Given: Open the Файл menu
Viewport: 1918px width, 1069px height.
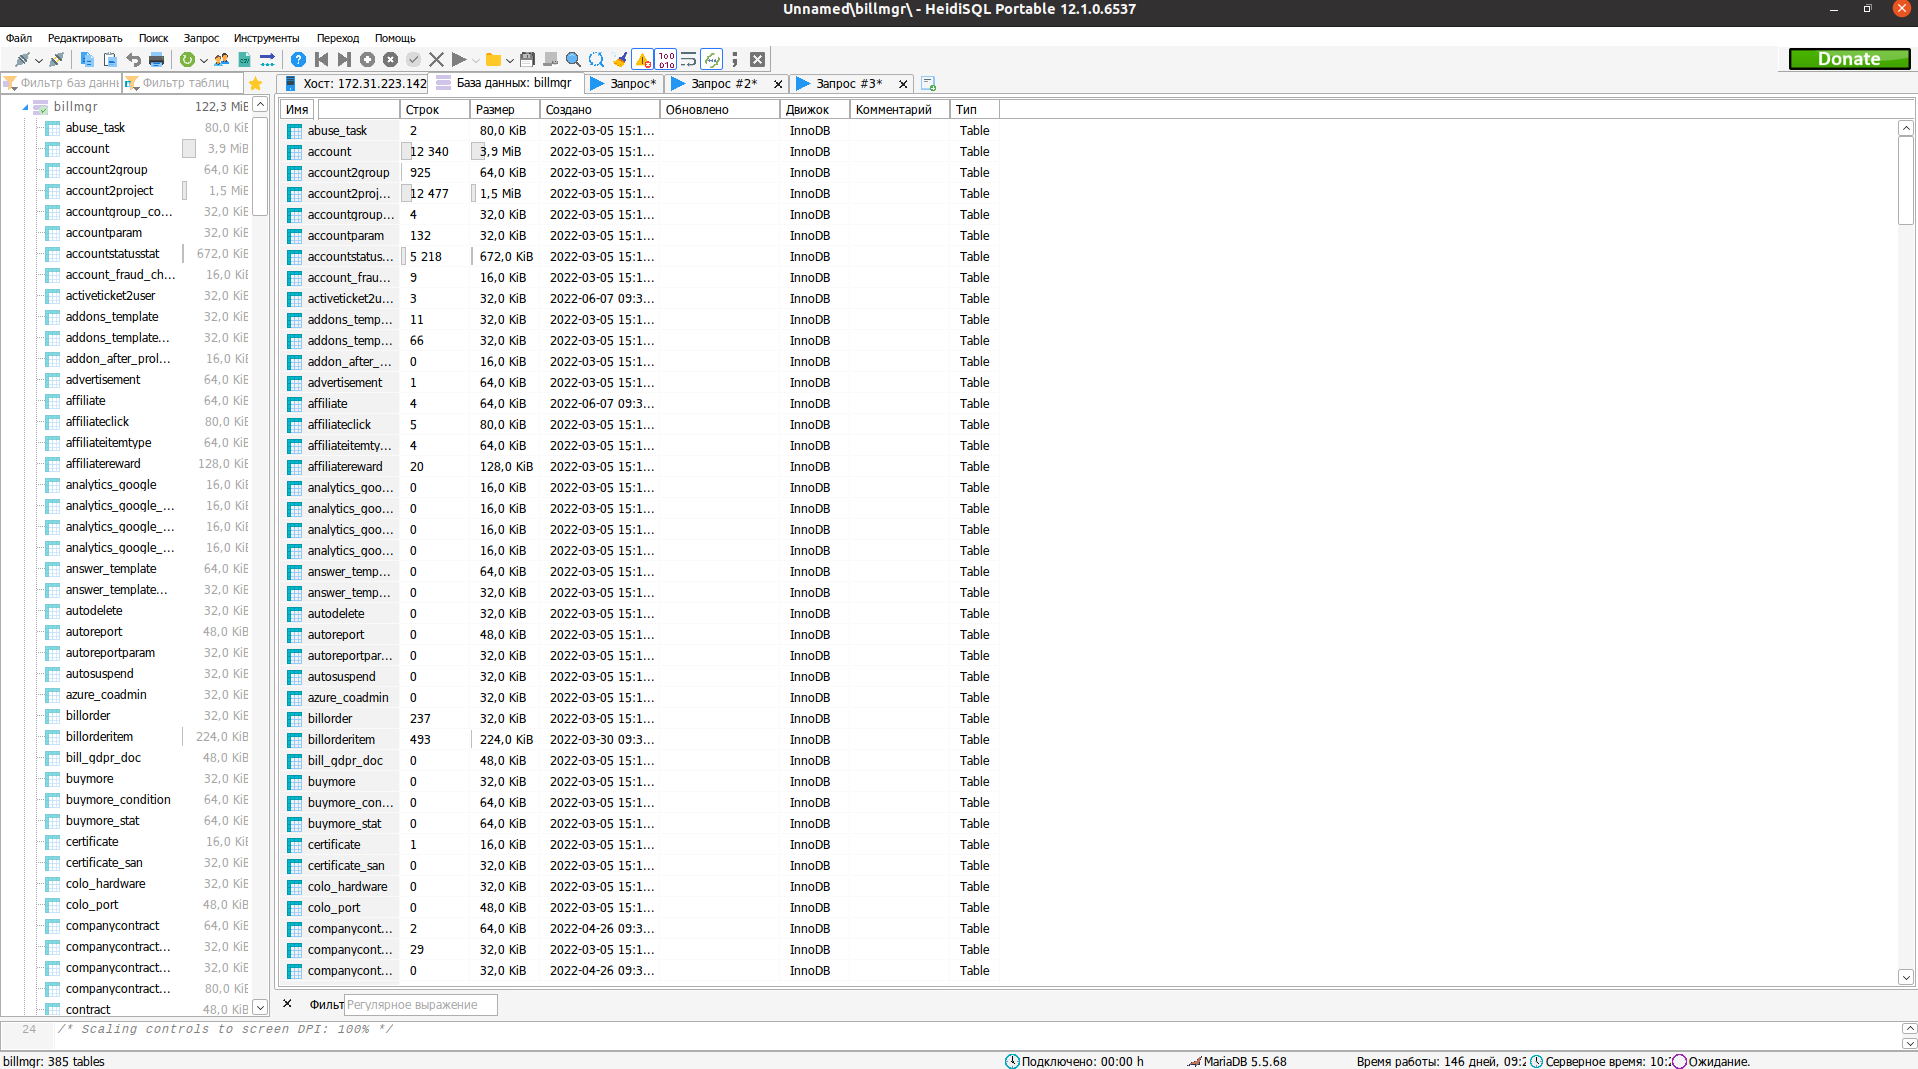Looking at the screenshot, I should click(19, 38).
